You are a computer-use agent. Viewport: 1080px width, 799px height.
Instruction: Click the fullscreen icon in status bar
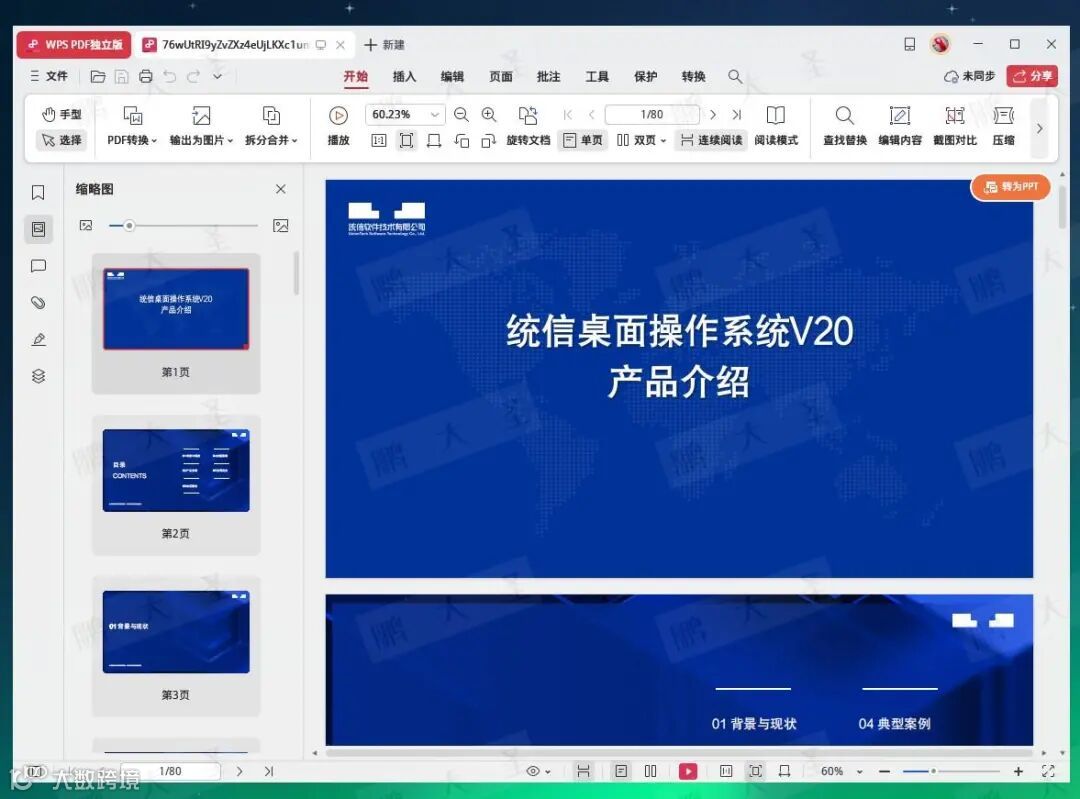pos(1048,771)
